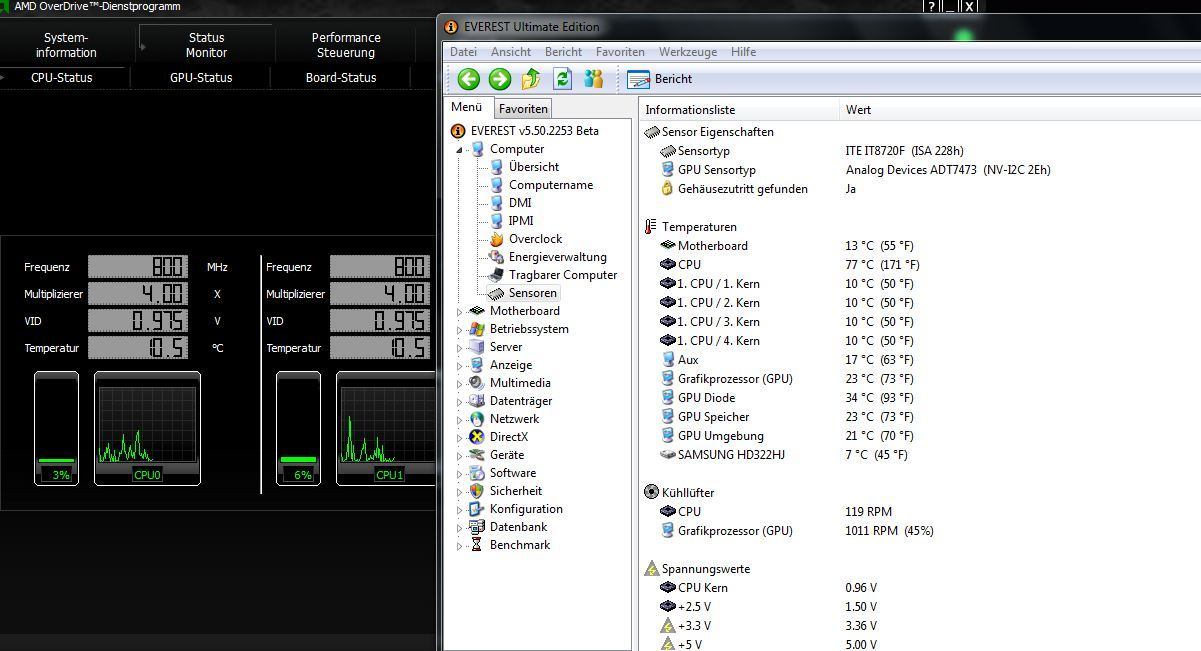
Task: Select CPU-Status subtab in AMD OverDrive
Action: (x=62, y=78)
